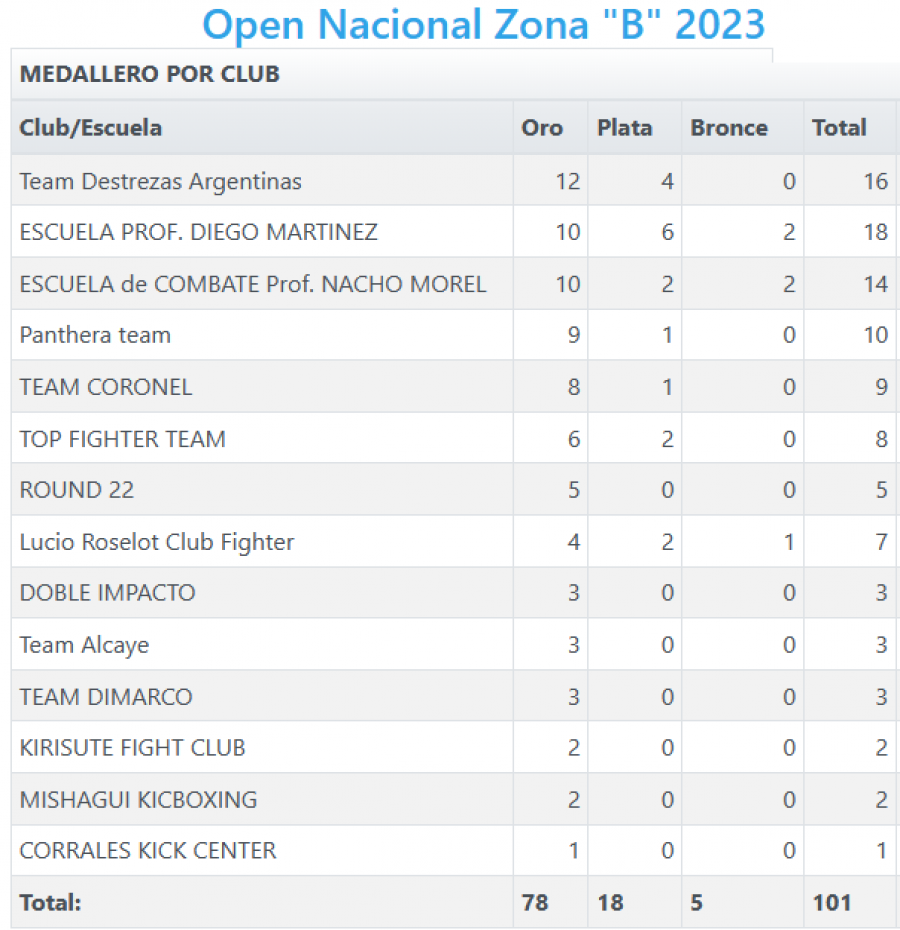Click the DOBLE IMPACTO row
This screenshot has width=900, height=930.
click(454, 593)
